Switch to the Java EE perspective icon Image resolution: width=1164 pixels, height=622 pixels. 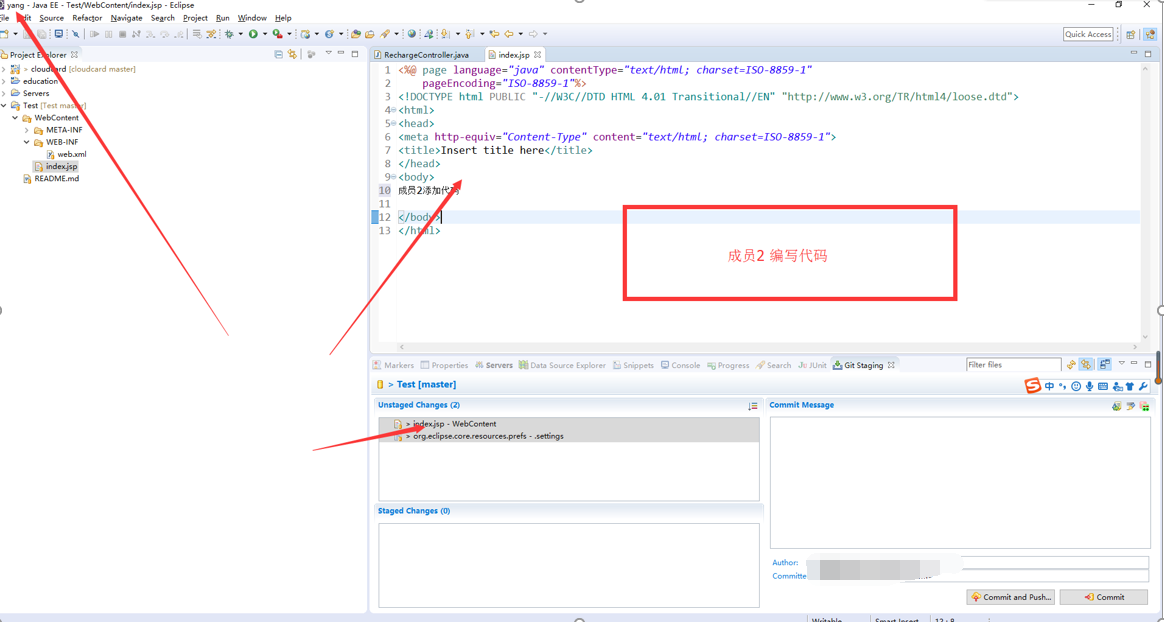click(x=1150, y=34)
